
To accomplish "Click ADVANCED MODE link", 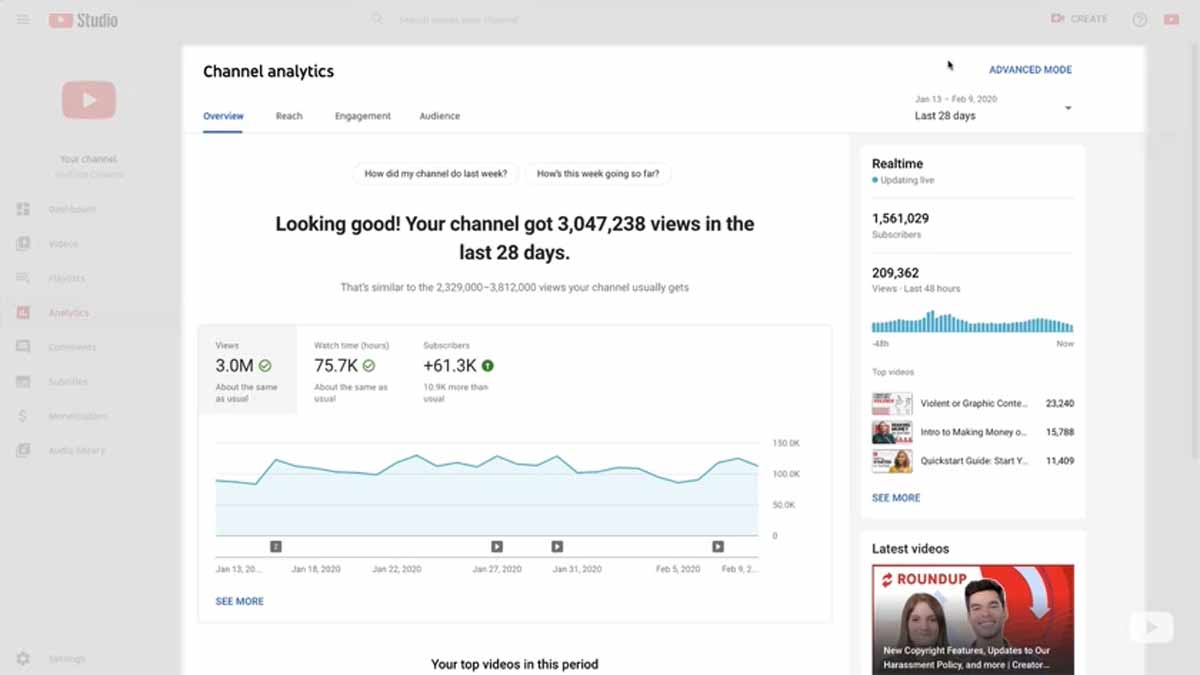I will point(1030,70).
